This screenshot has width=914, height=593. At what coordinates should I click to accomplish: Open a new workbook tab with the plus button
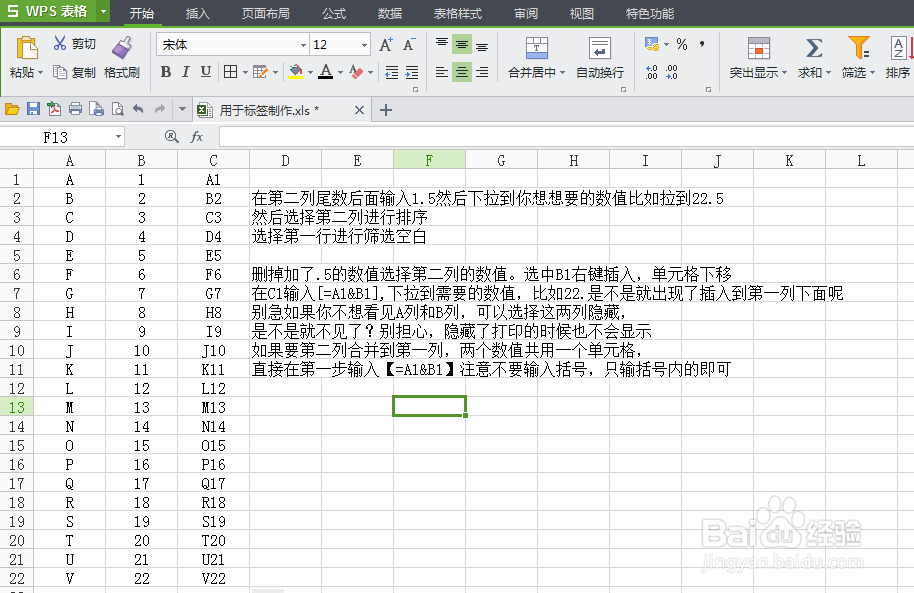[x=386, y=110]
